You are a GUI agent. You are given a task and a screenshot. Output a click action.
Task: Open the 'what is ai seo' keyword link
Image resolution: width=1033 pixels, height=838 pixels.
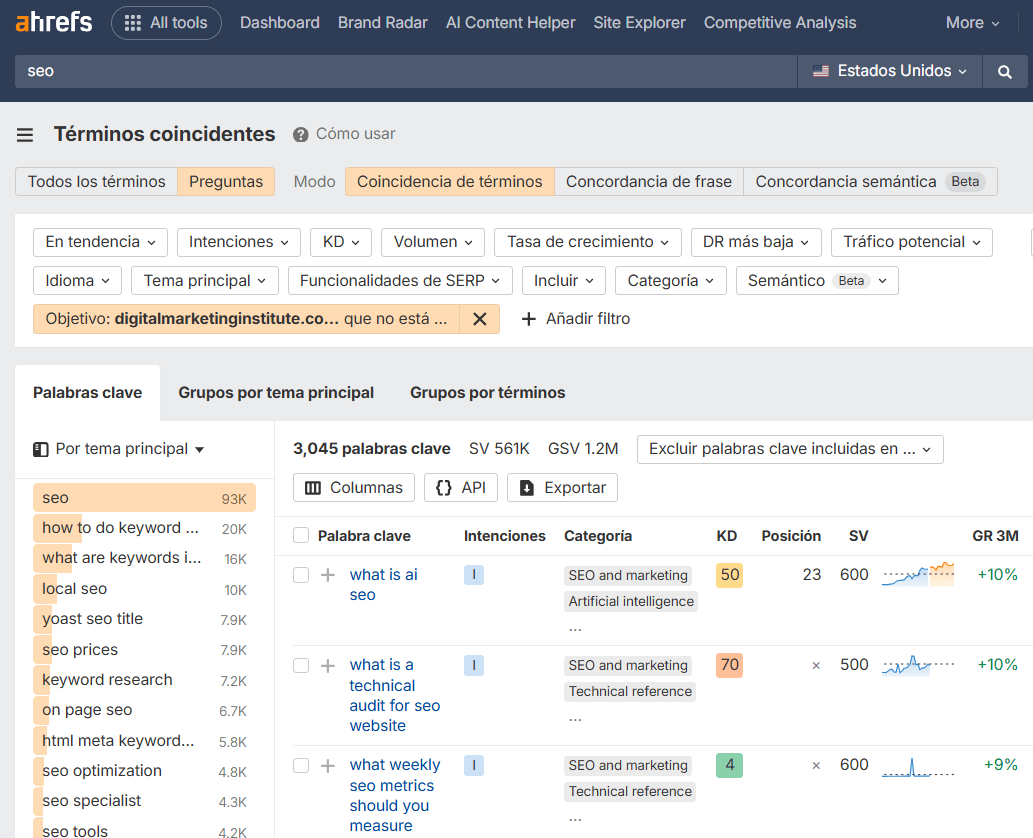383,585
